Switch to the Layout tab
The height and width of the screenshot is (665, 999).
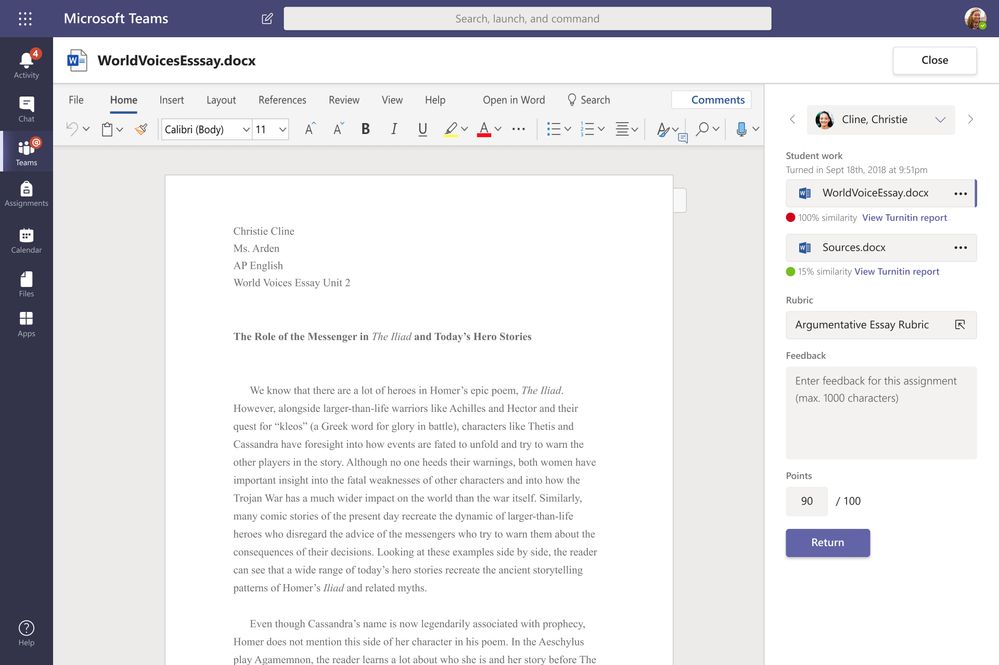click(x=221, y=100)
